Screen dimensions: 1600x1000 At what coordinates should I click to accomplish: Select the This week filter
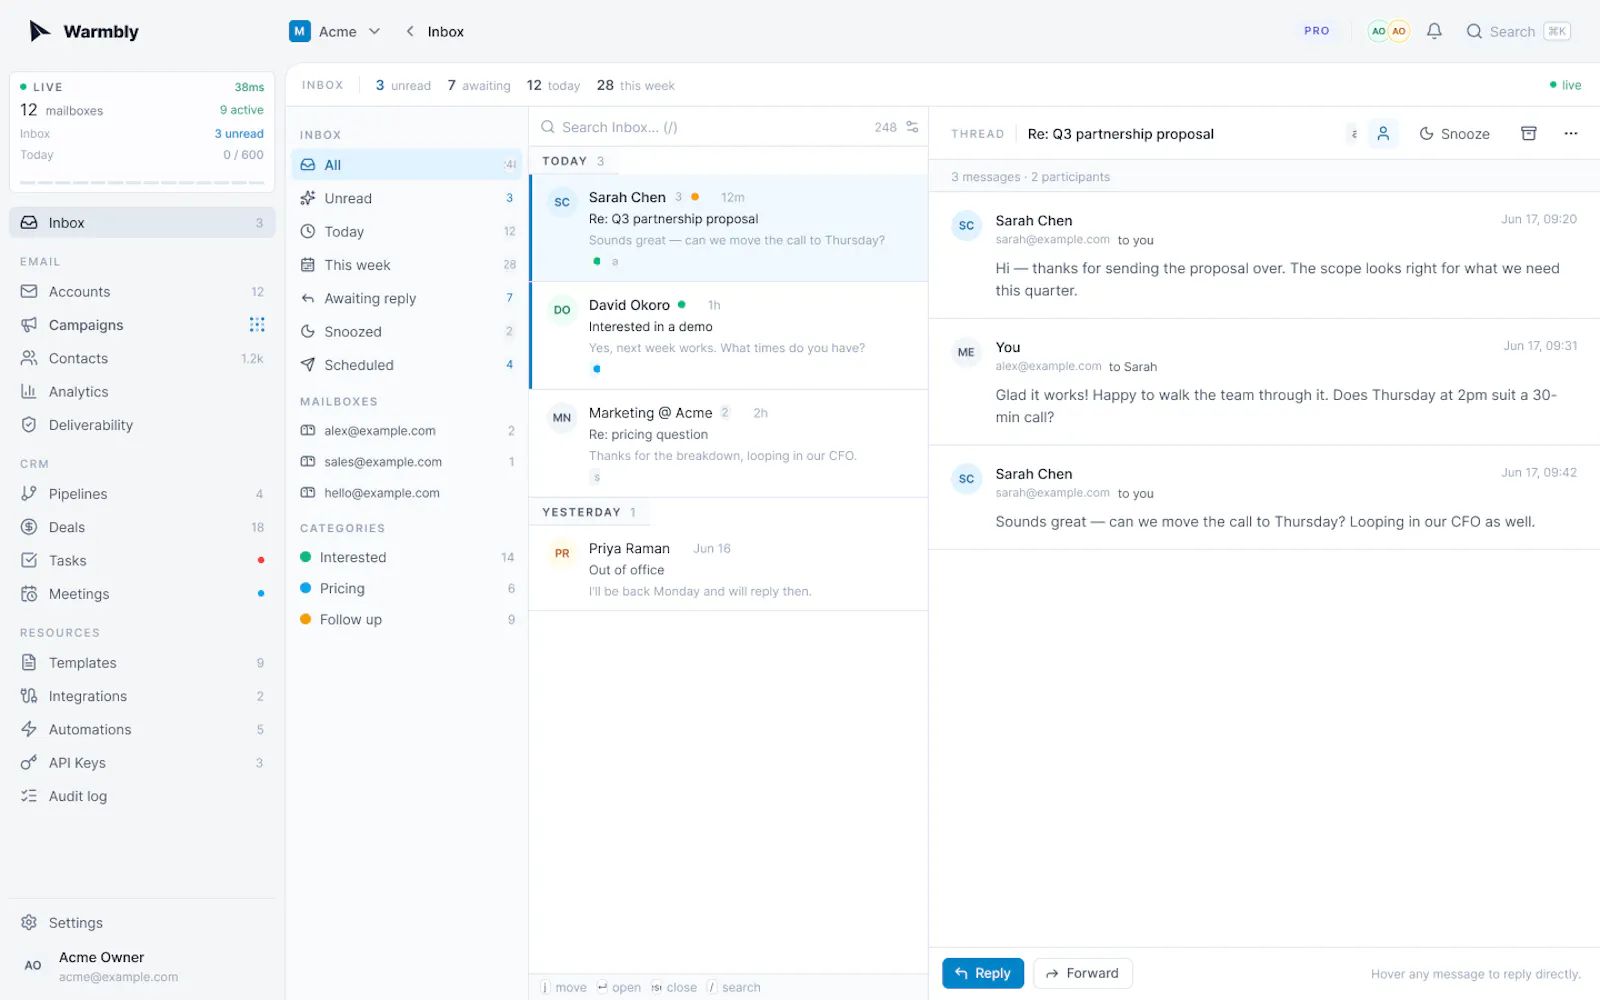coord(407,265)
